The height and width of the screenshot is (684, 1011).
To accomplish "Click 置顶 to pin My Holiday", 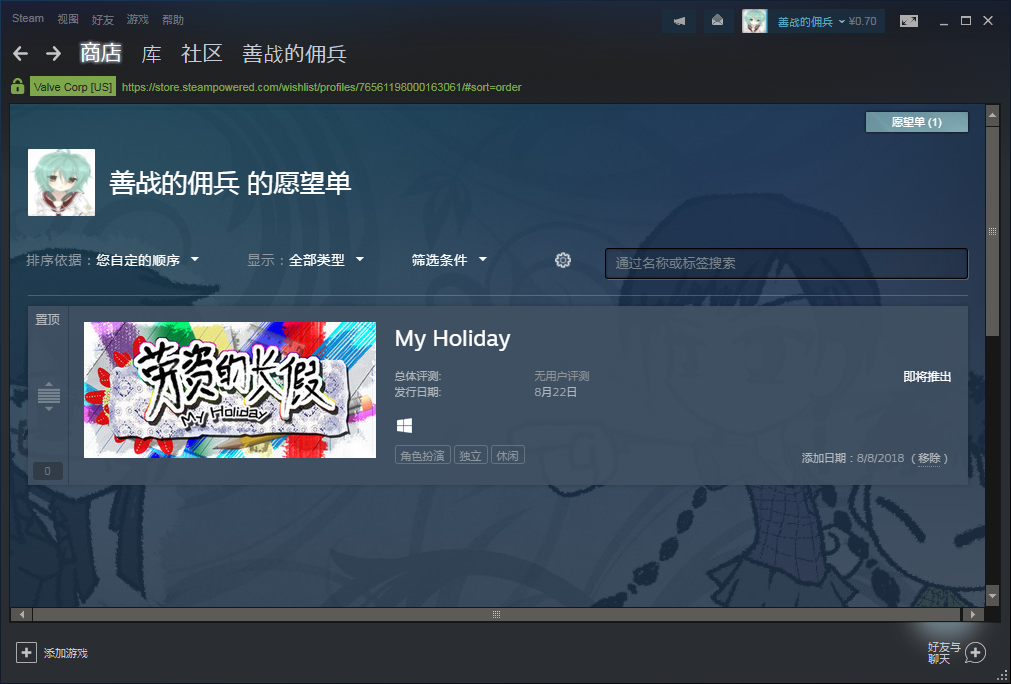I will pyautogui.click(x=47, y=320).
